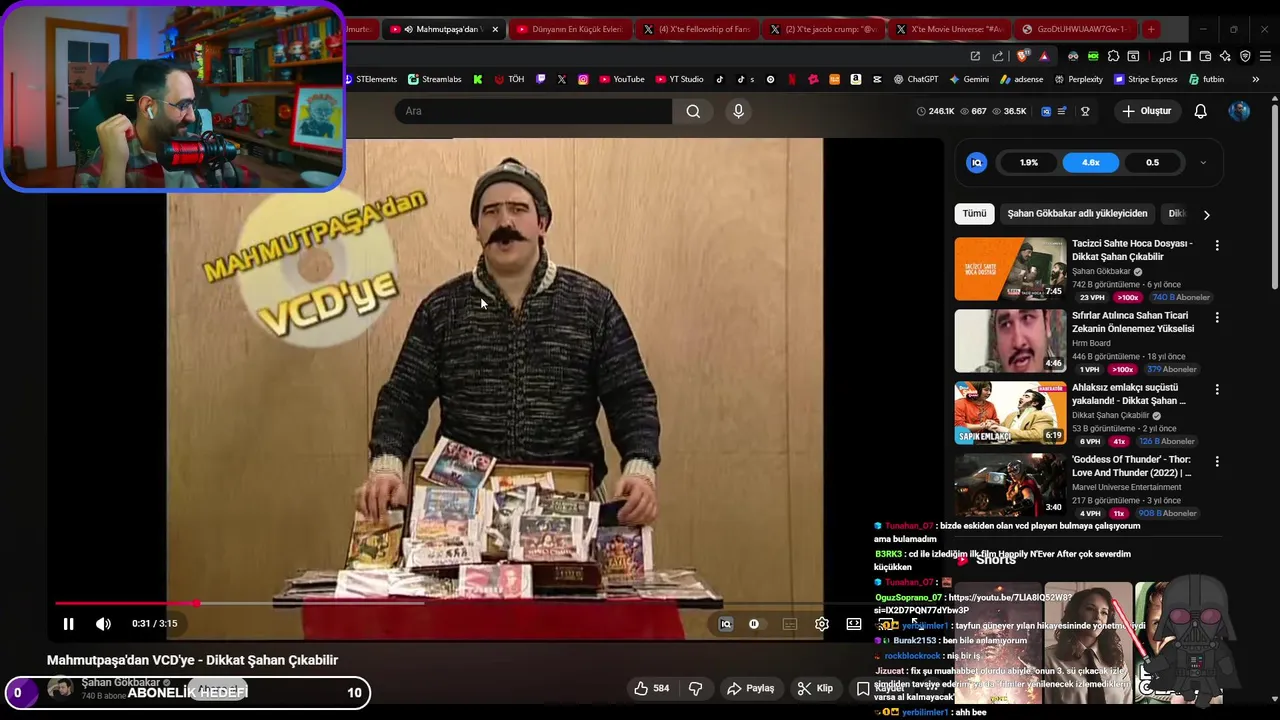Open Tacizci Sahte Hoca Dosyası video thumbnail
This screenshot has width=1280, height=720.
(x=1010, y=269)
